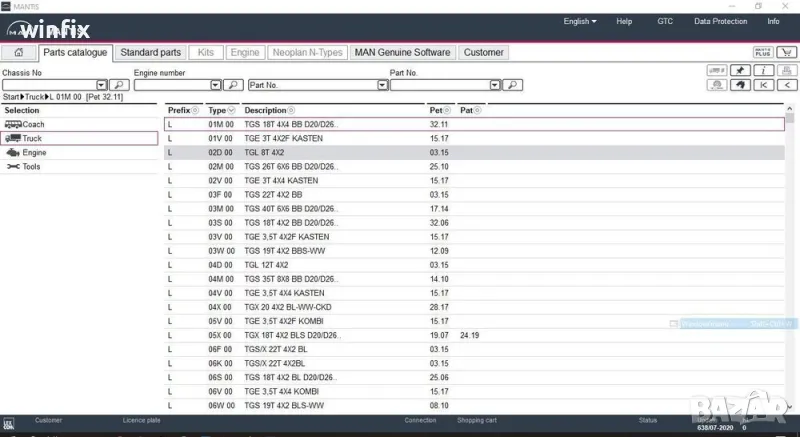Search by Engine number magnifier
The width and height of the screenshot is (800, 437).
pyautogui.click(x=233, y=85)
